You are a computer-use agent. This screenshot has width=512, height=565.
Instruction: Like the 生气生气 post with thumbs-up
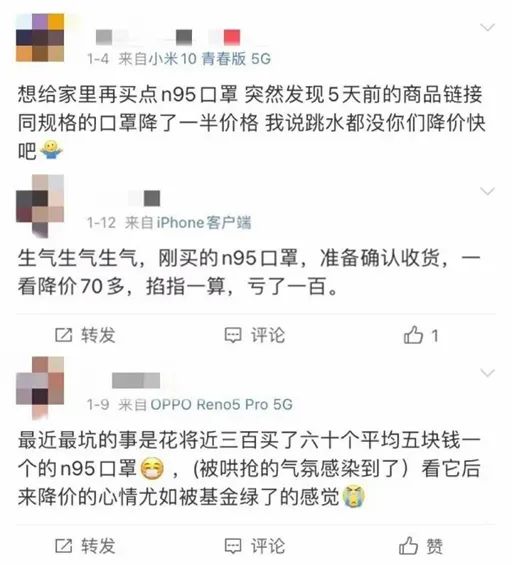coord(413,335)
